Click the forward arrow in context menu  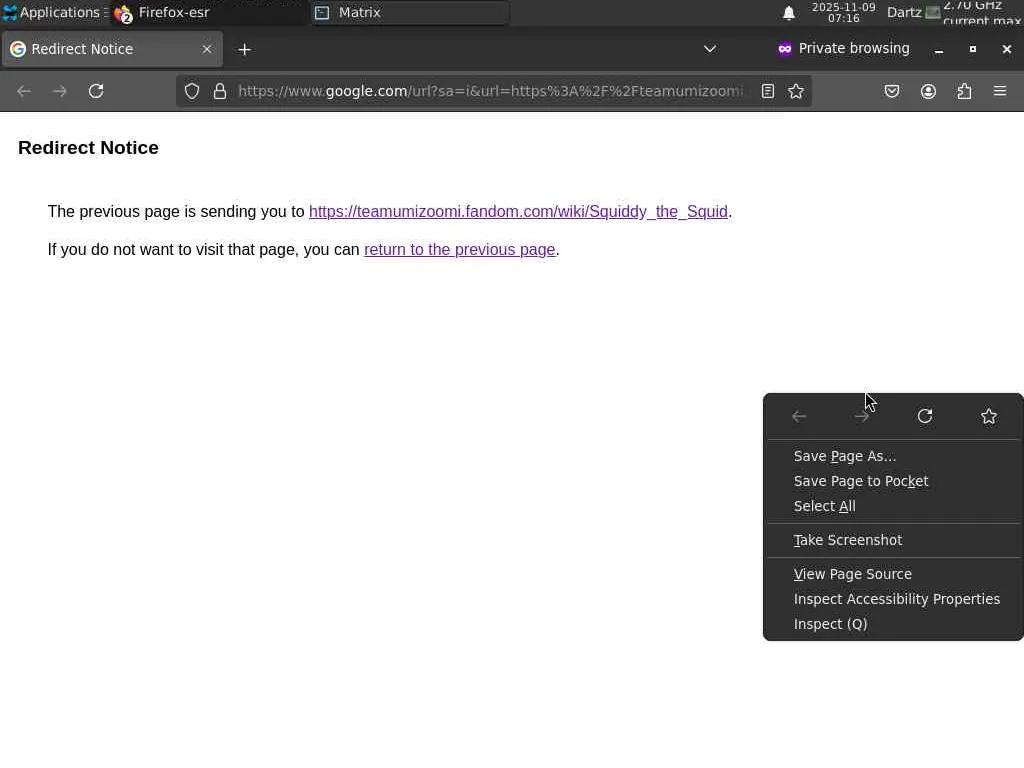862,417
